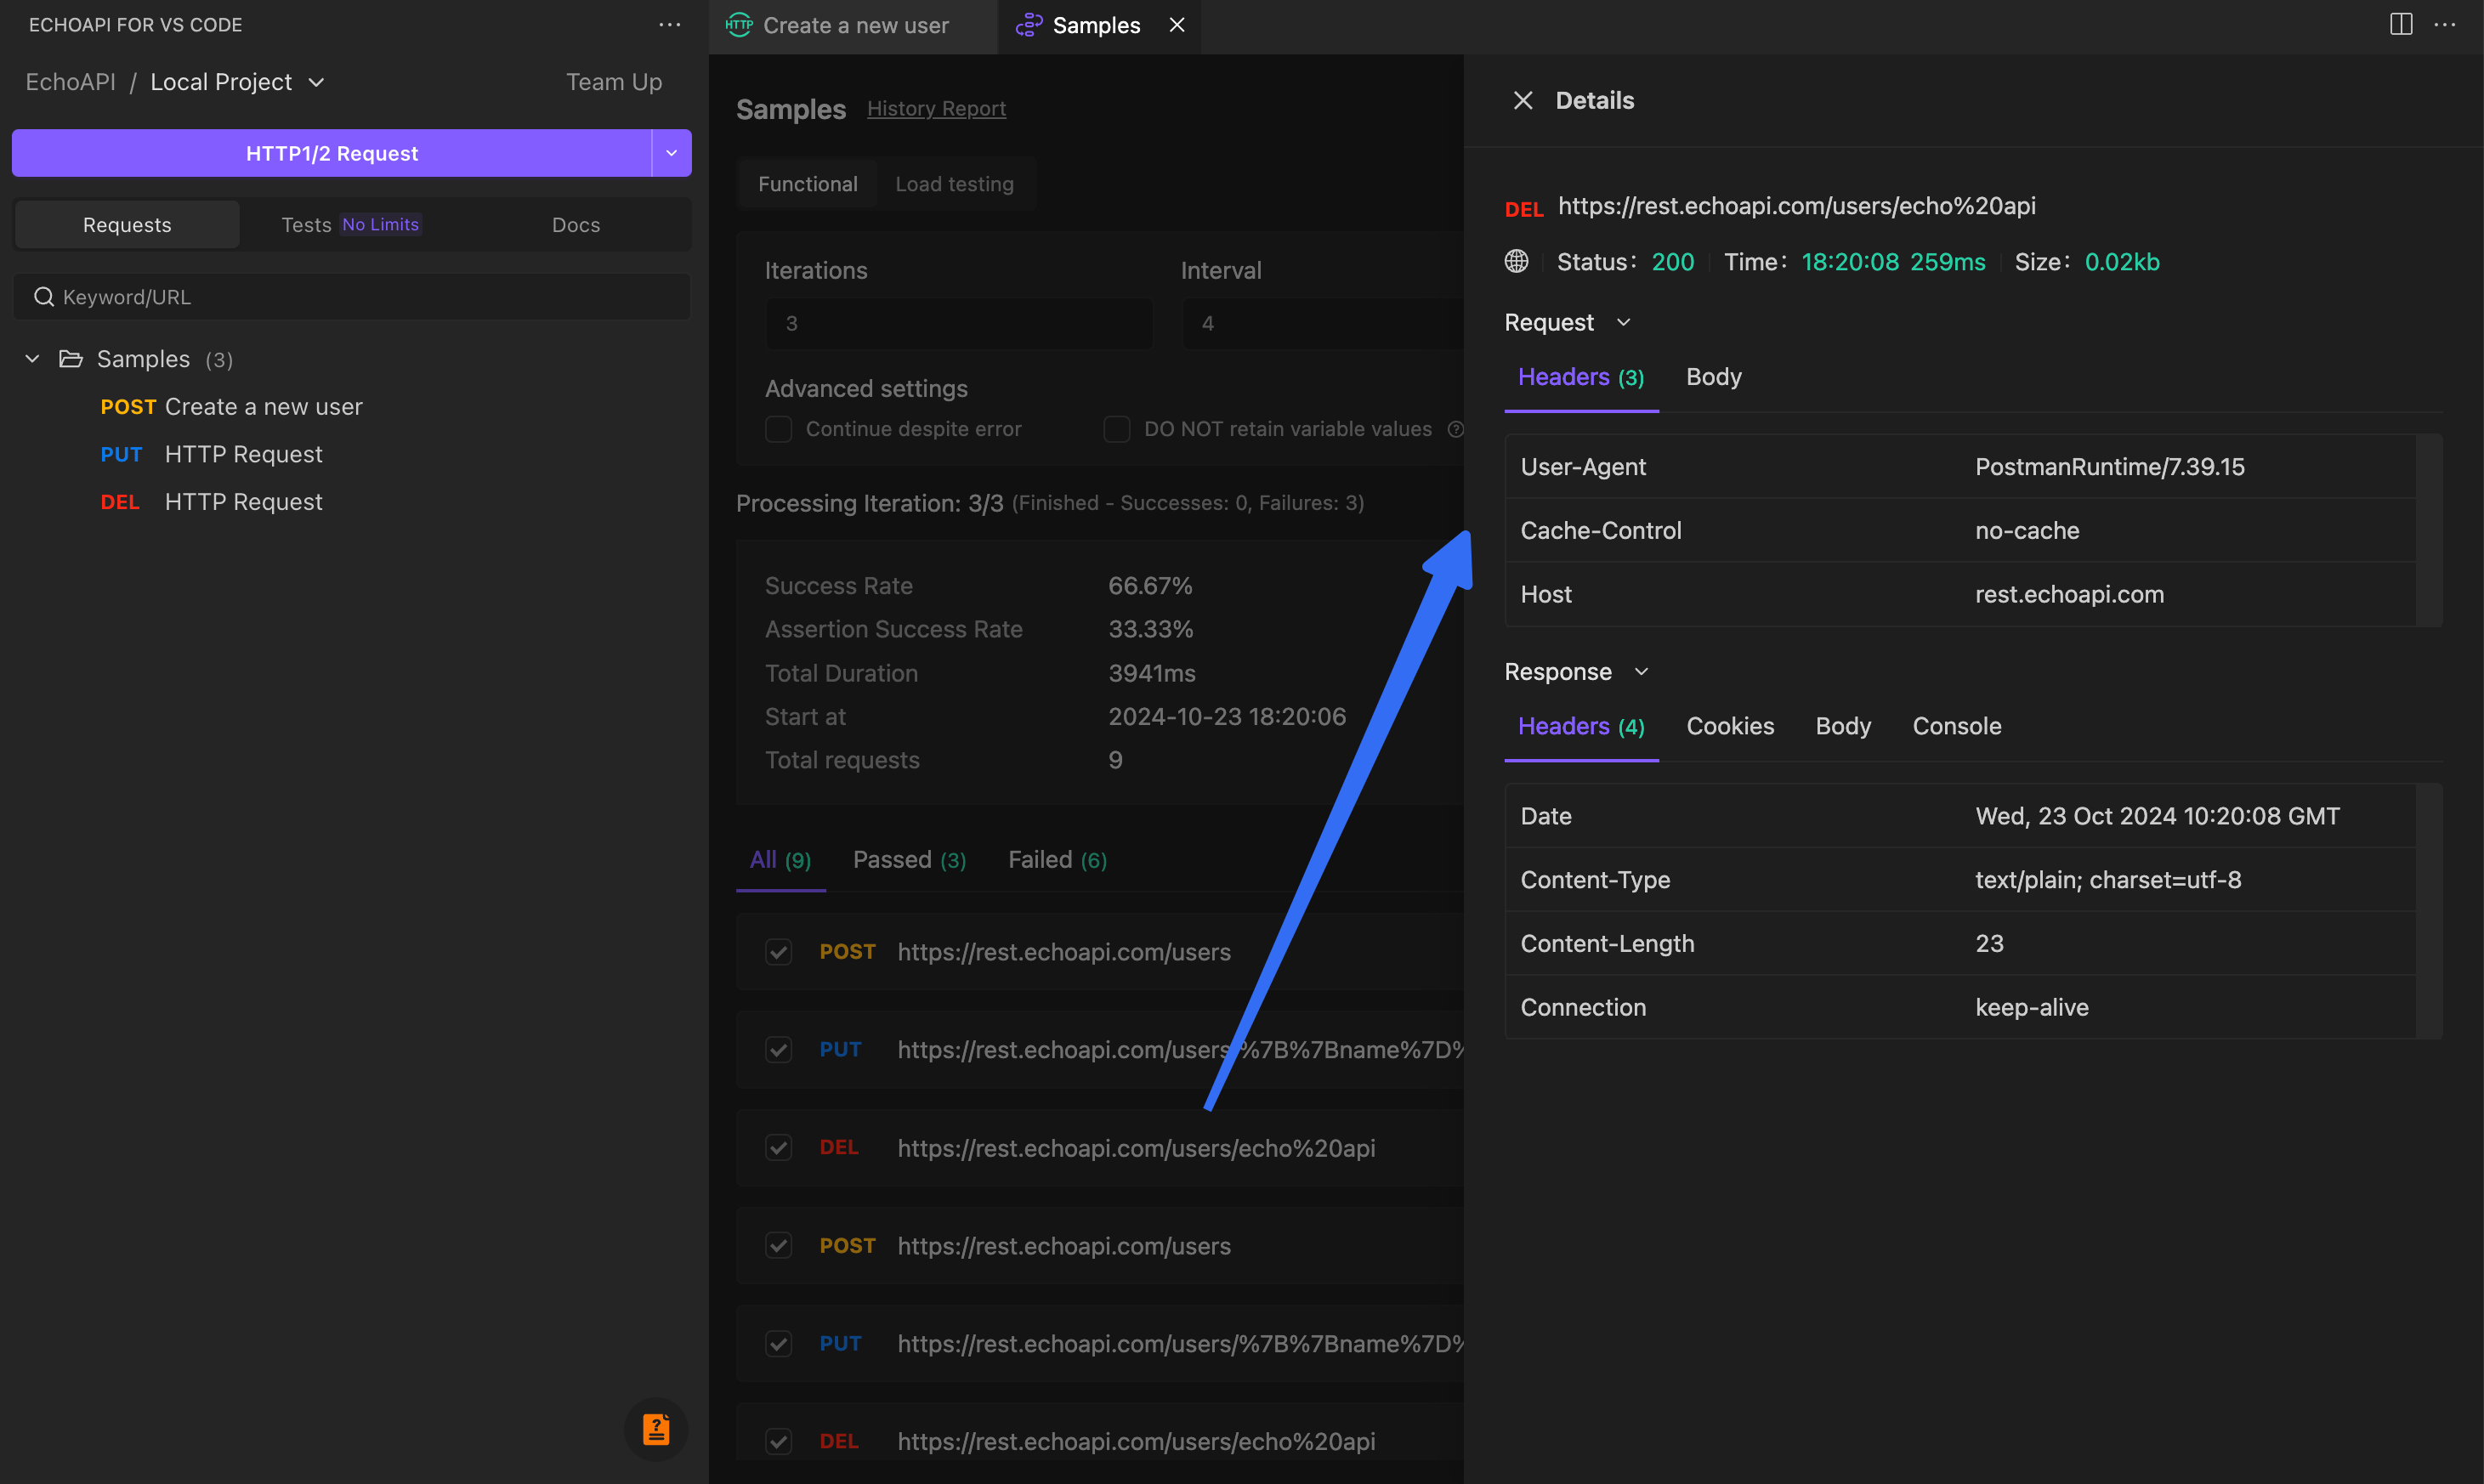The image size is (2484, 1484).
Task: Switch to the Docs tab
Action: [576, 224]
